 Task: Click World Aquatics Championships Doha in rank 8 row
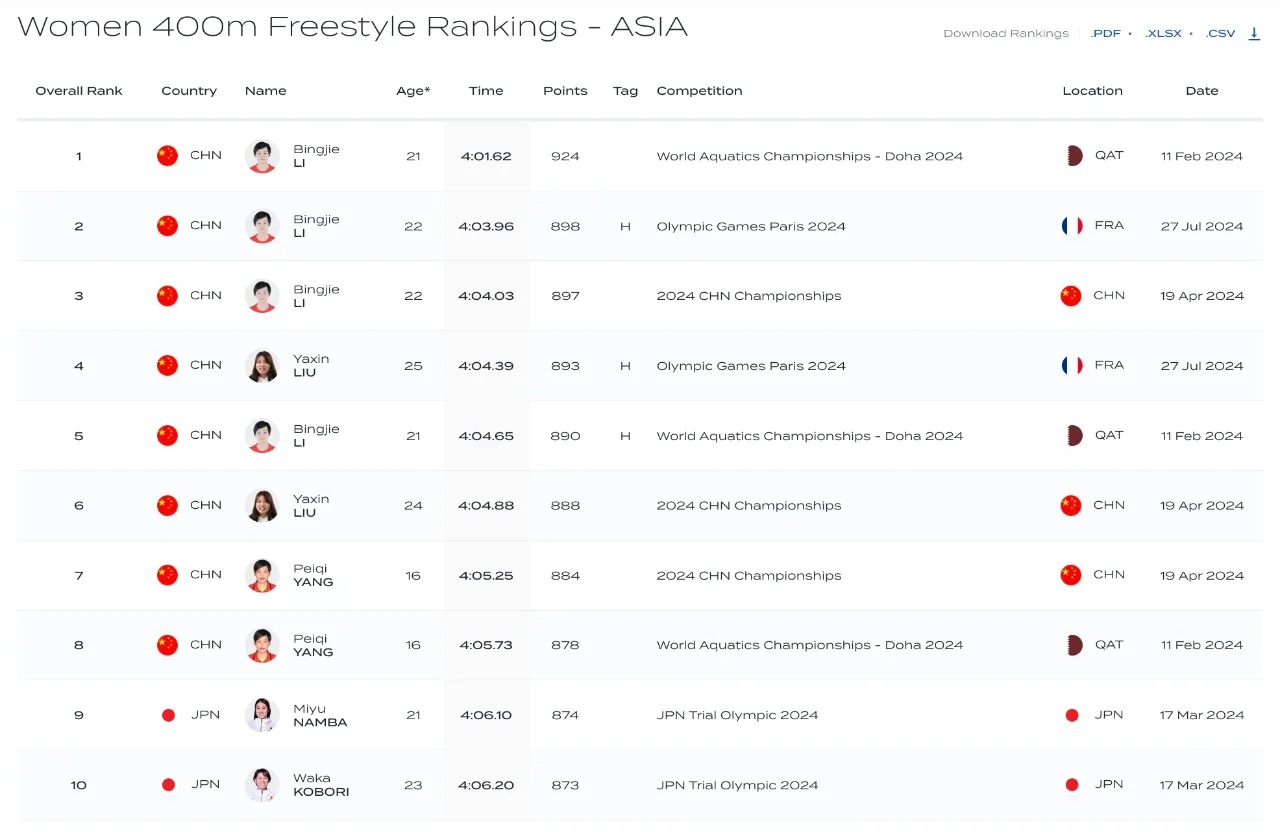click(x=810, y=645)
